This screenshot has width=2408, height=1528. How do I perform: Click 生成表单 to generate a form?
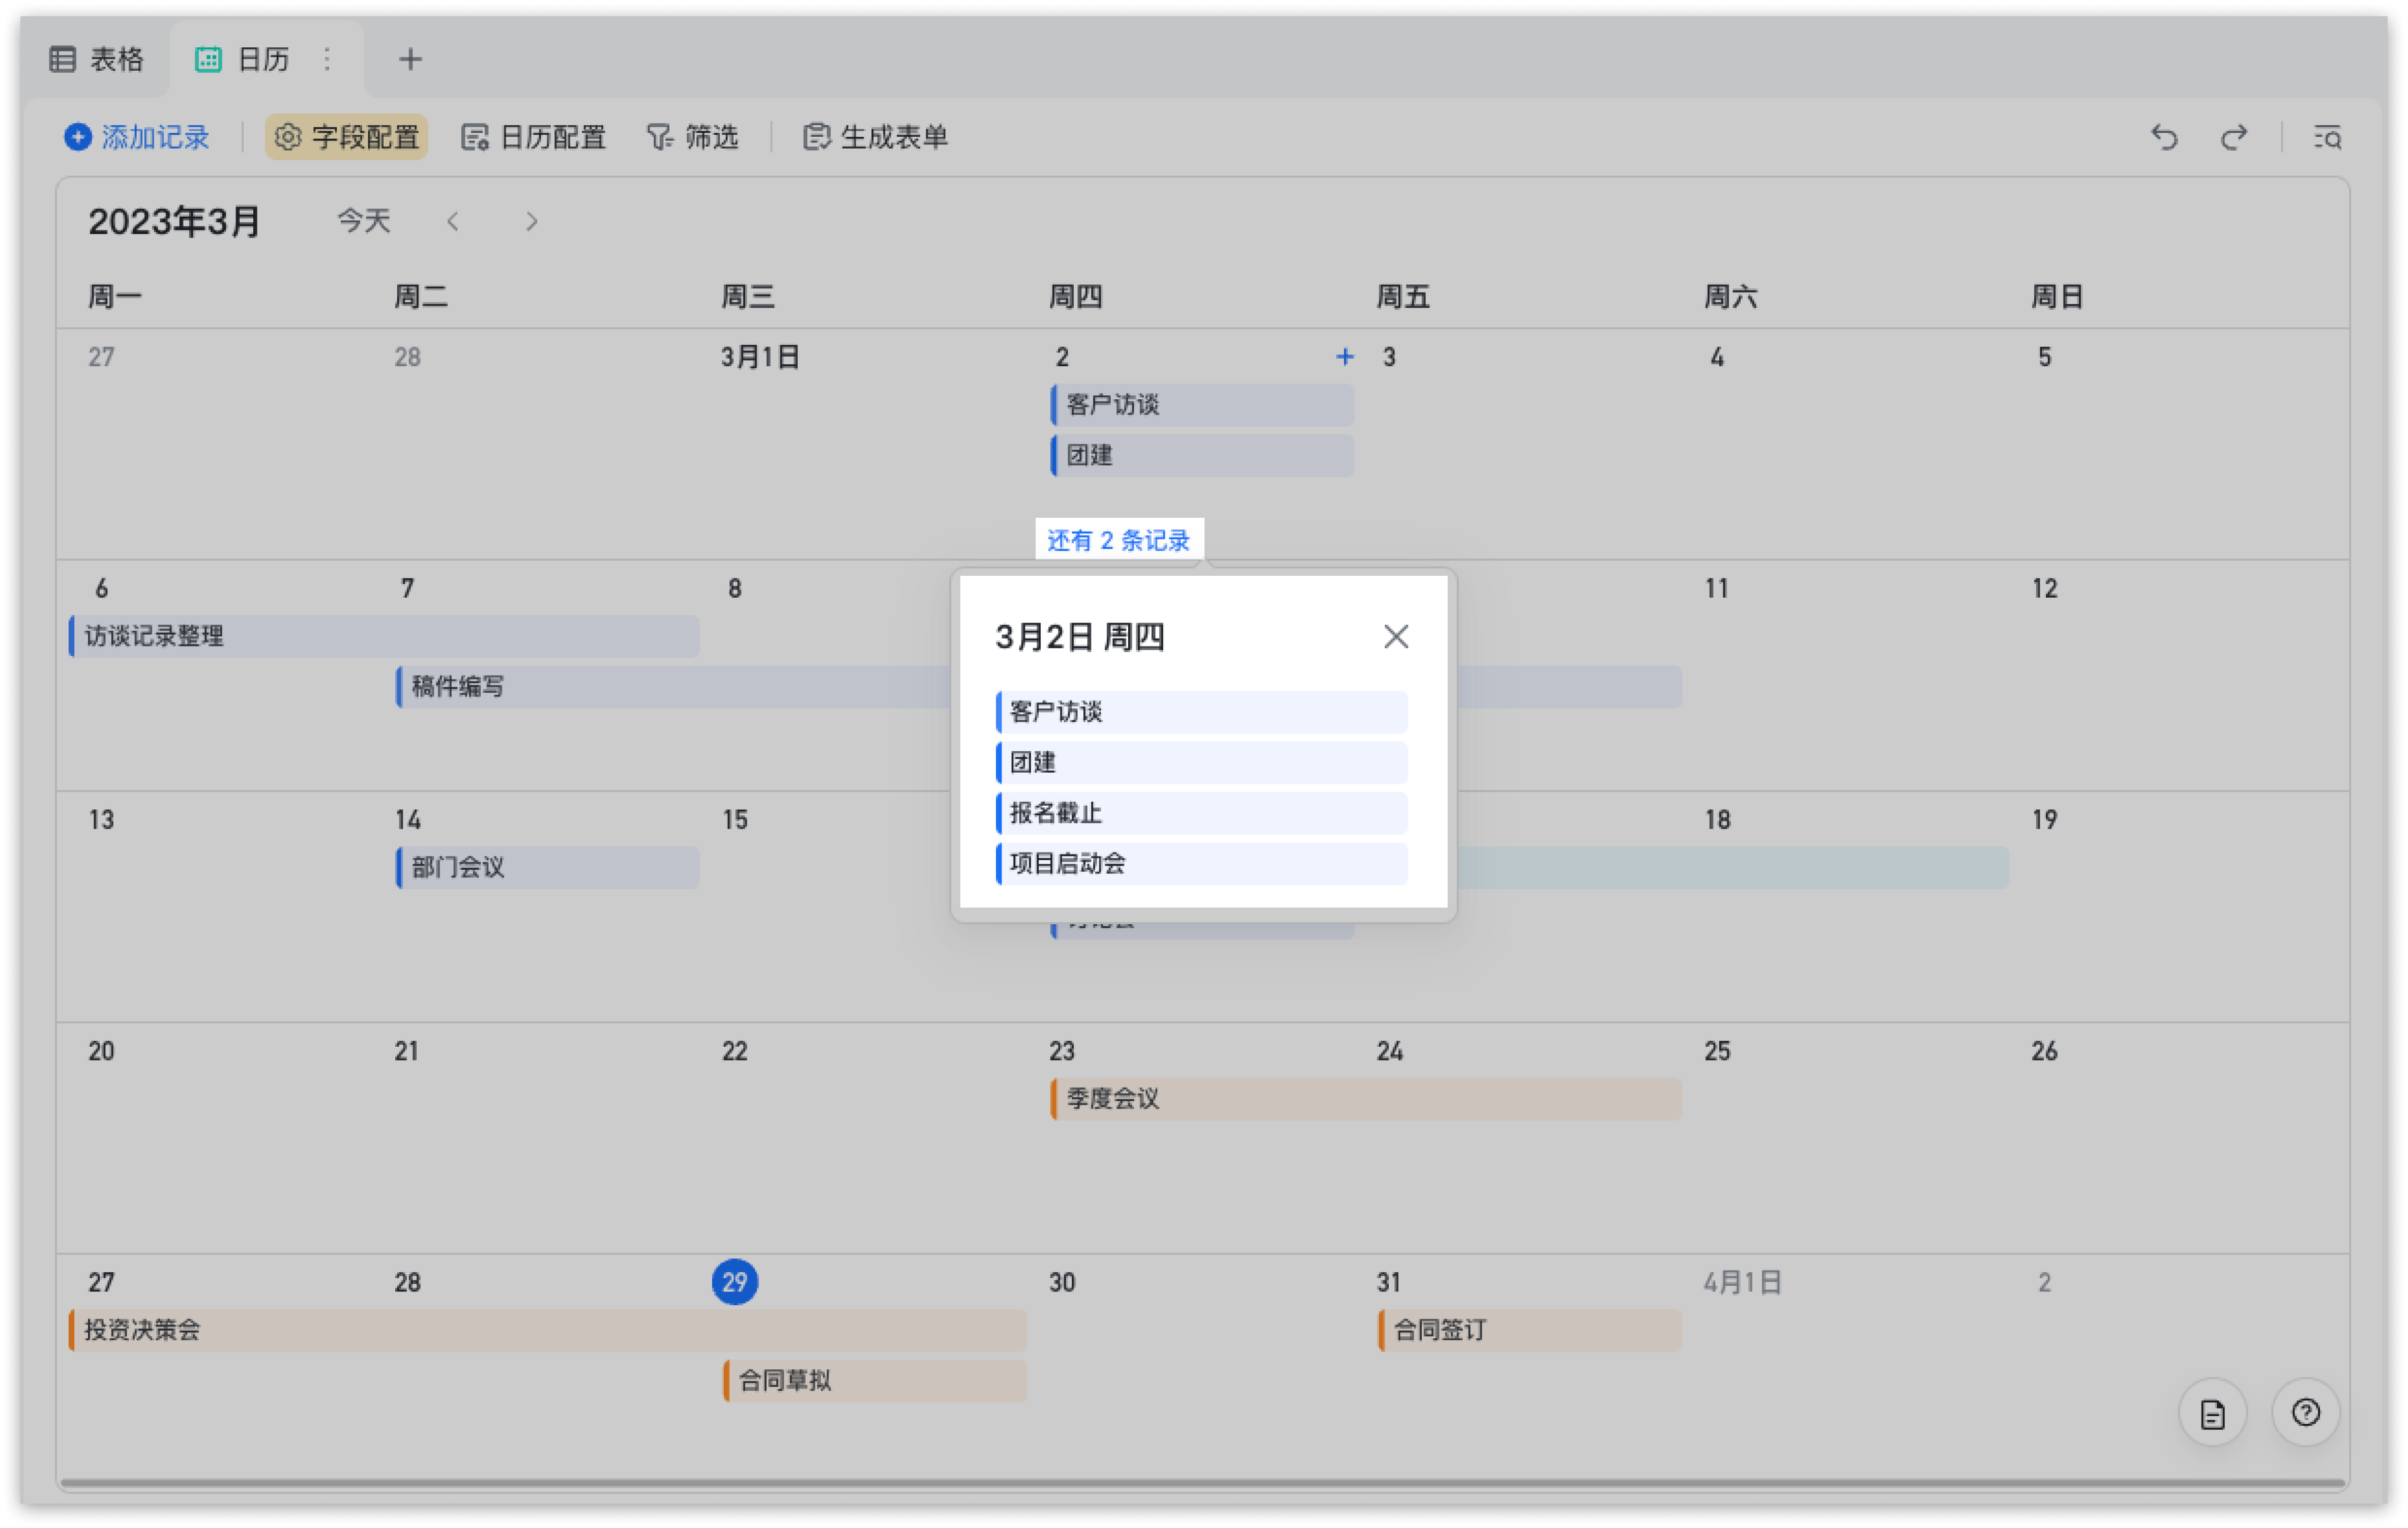pos(874,137)
